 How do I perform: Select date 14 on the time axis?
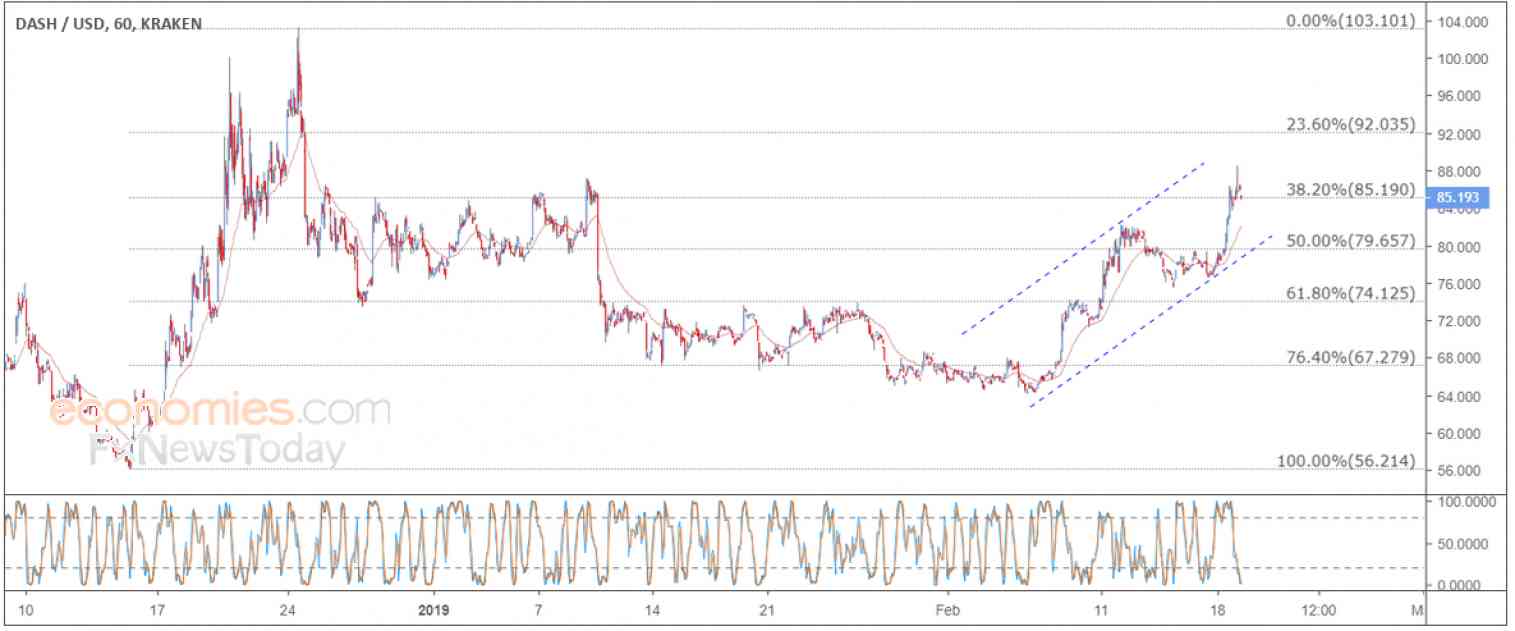pos(651,609)
